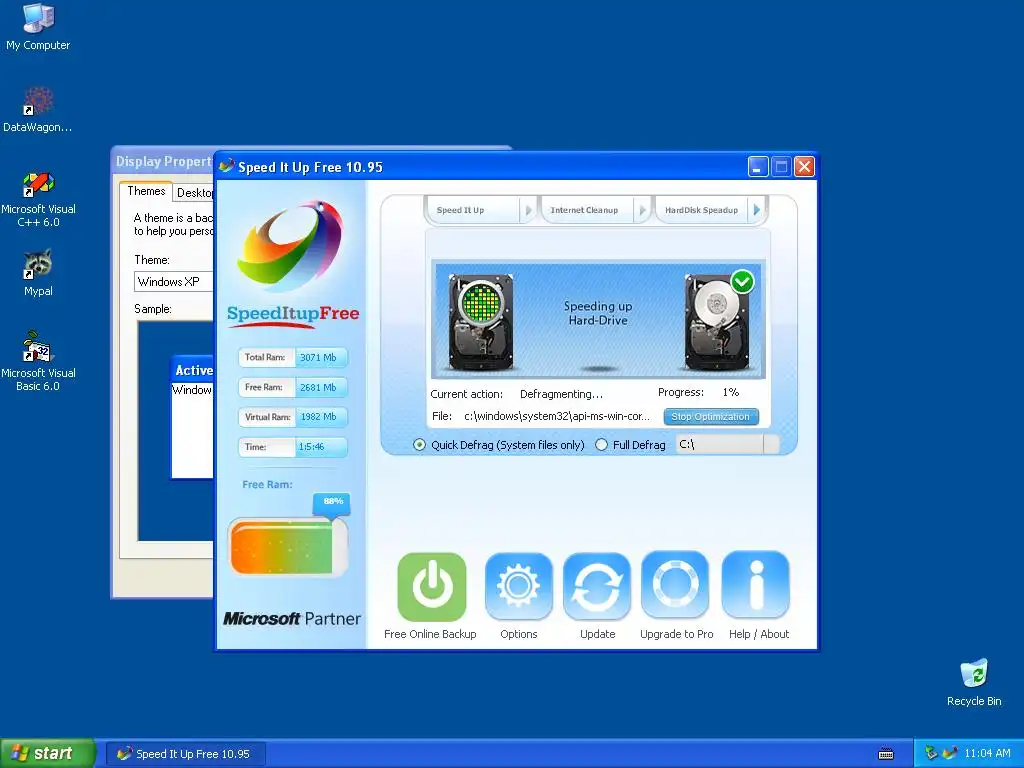Click the Update refresh arrows icon
Image resolution: width=1024 pixels, height=768 pixels.
[597, 586]
